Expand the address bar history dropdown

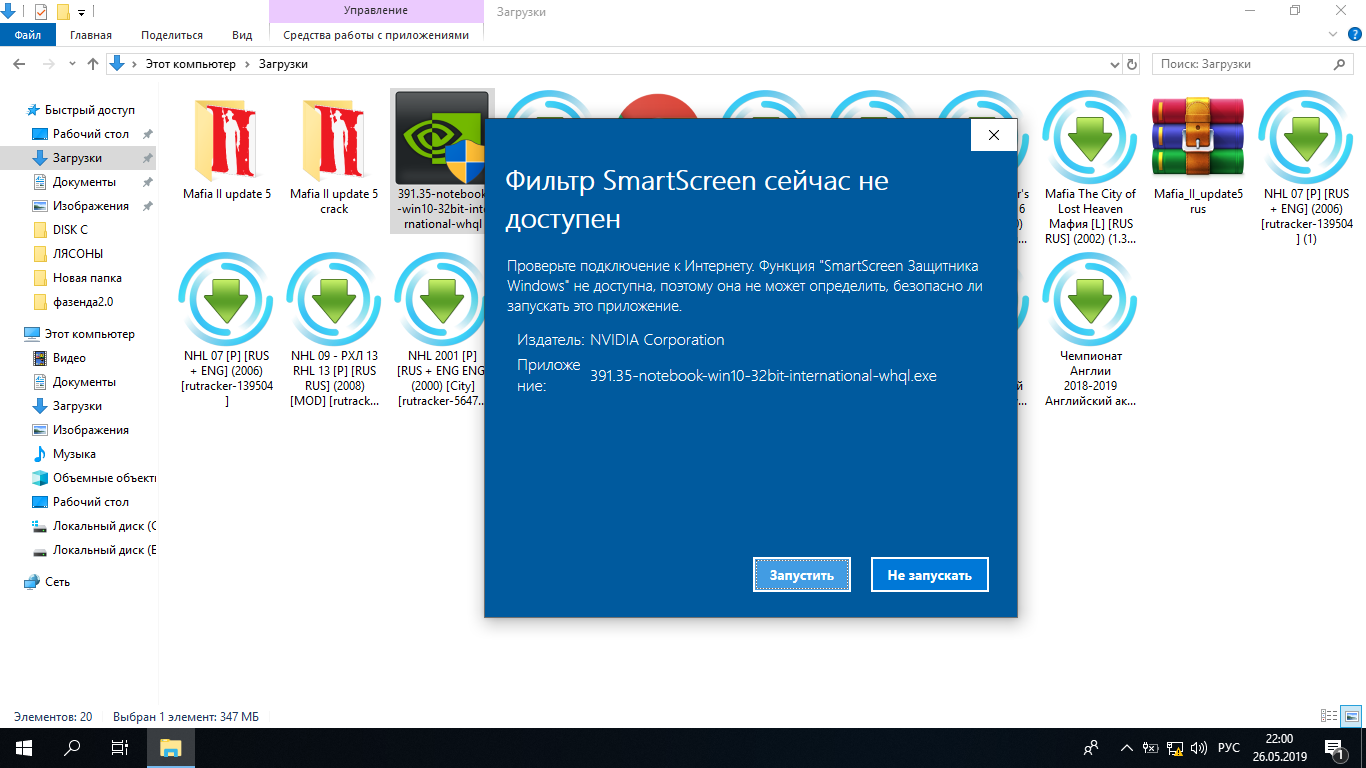(1116, 64)
